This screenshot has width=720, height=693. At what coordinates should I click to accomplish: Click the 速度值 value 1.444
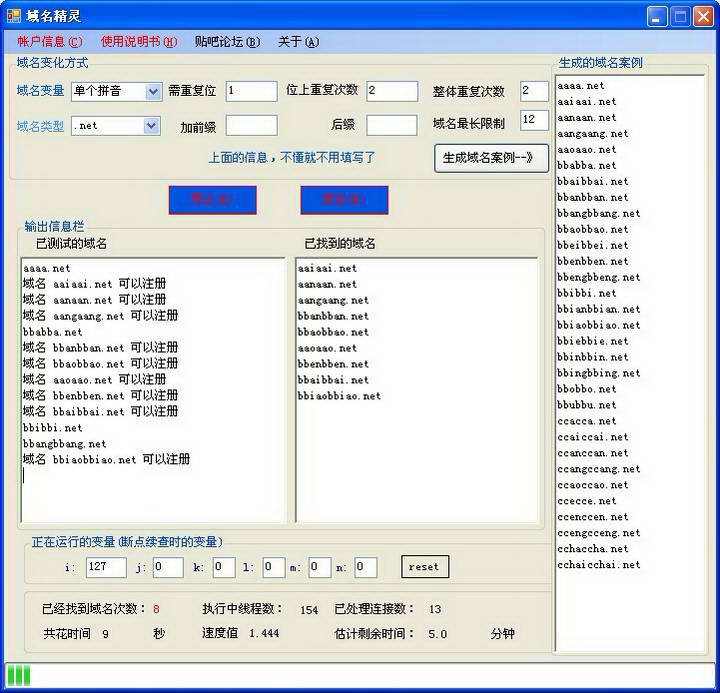pyautogui.click(x=264, y=634)
